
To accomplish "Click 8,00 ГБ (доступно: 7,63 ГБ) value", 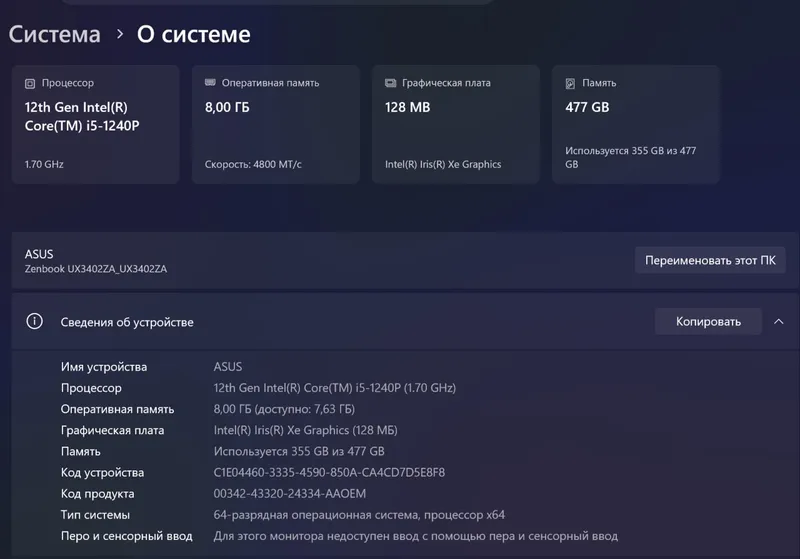I will pyautogui.click(x=284, y=409).
